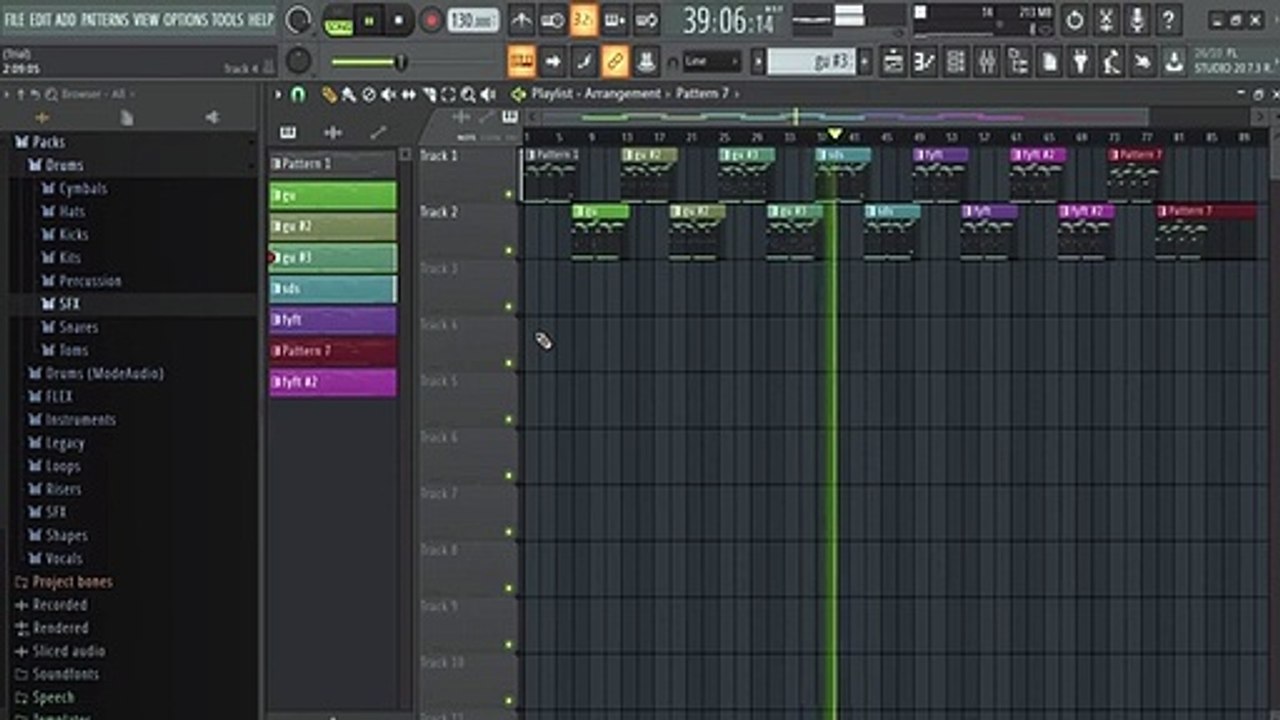The image size is (1280, 720).
Task: Open the Playlist options menu arrow
Action: (278, 95)
